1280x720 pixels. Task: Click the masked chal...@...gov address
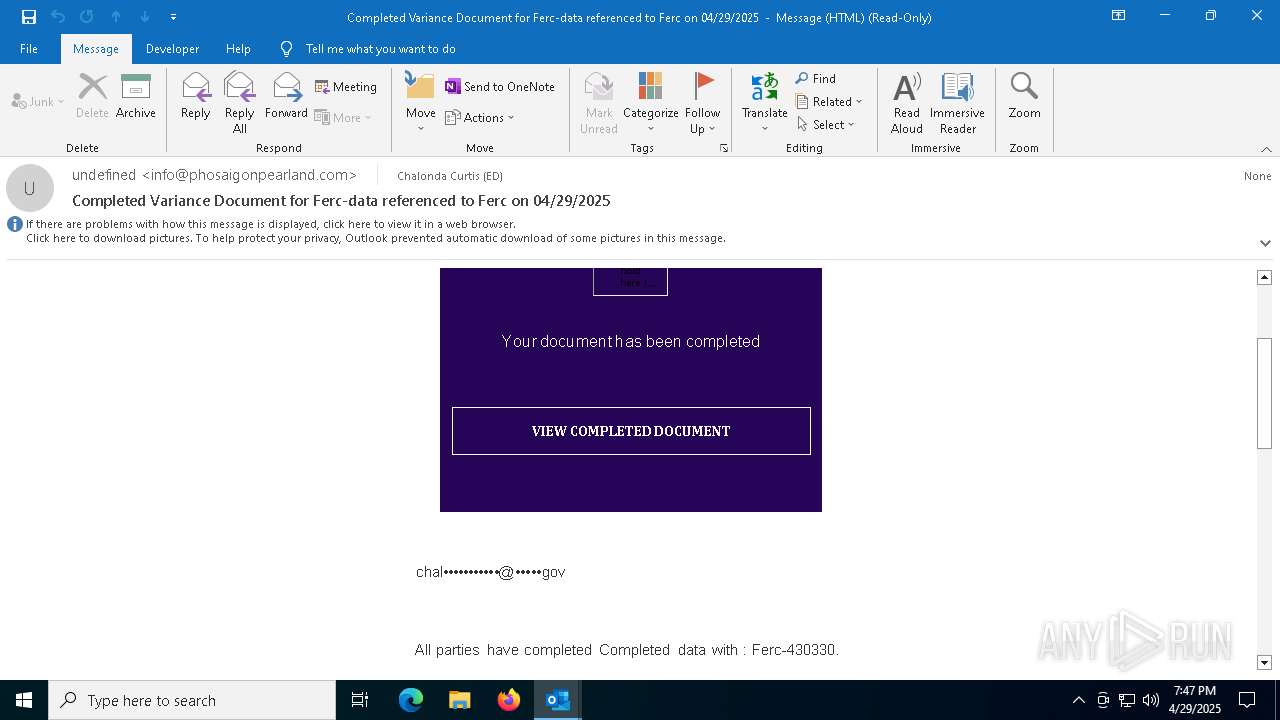point(490,572)
